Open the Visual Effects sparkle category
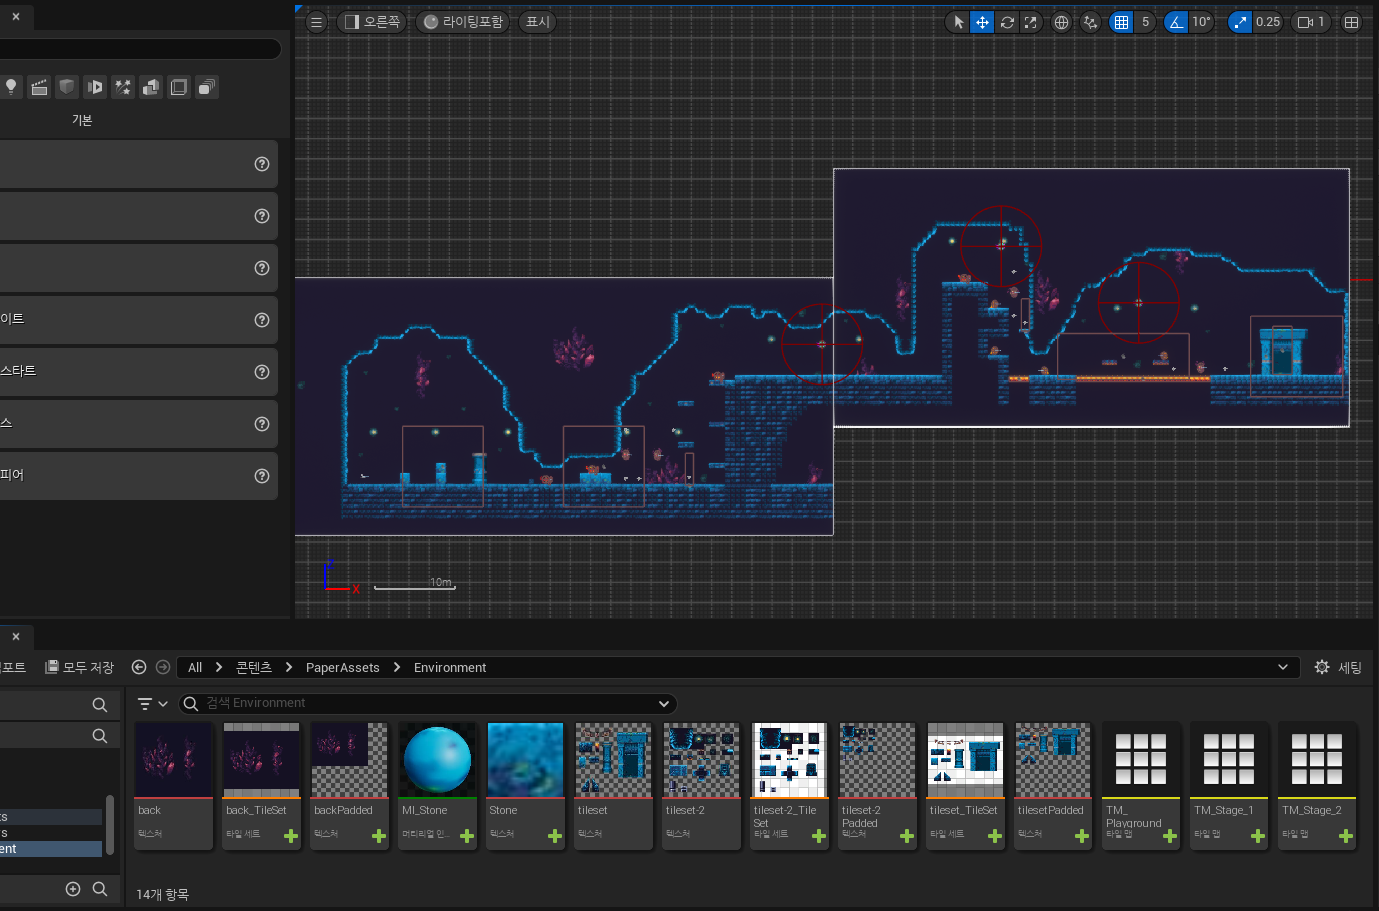The height and width of the screenshot is (911, 1379). coord(123,87)
